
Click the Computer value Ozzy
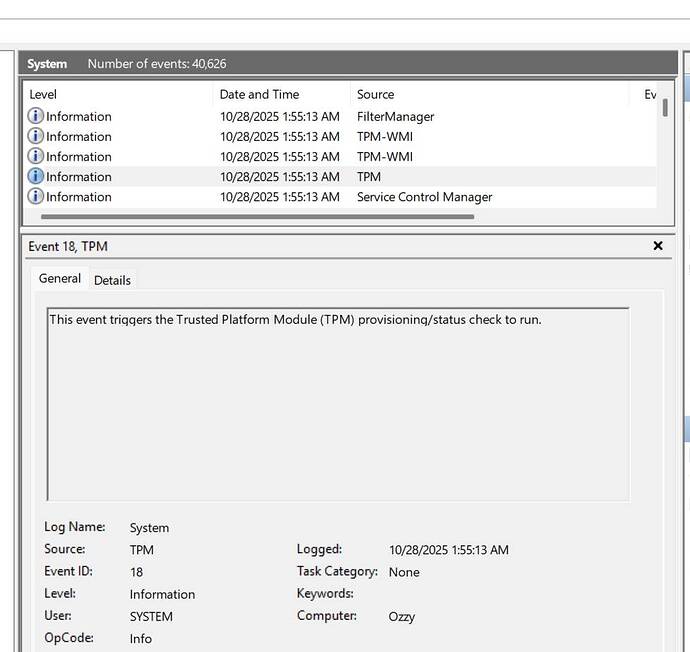pos(401,617)
